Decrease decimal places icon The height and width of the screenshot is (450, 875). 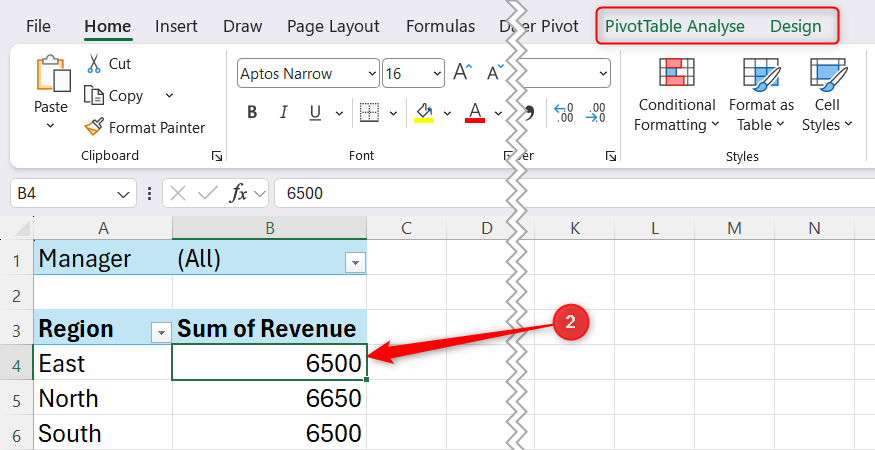596,113
